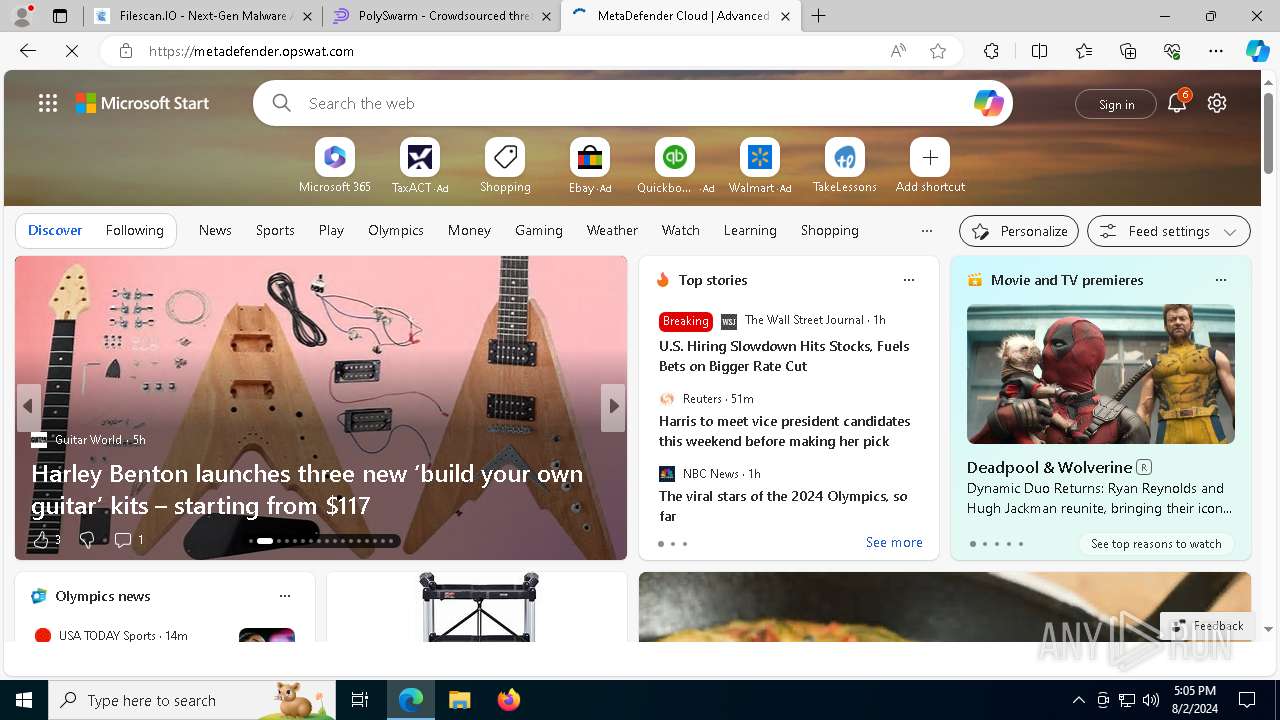Click the Sign in button
Image resolution: width=1280 pixels, height=720 pixels.
[x=1116, y=104]
